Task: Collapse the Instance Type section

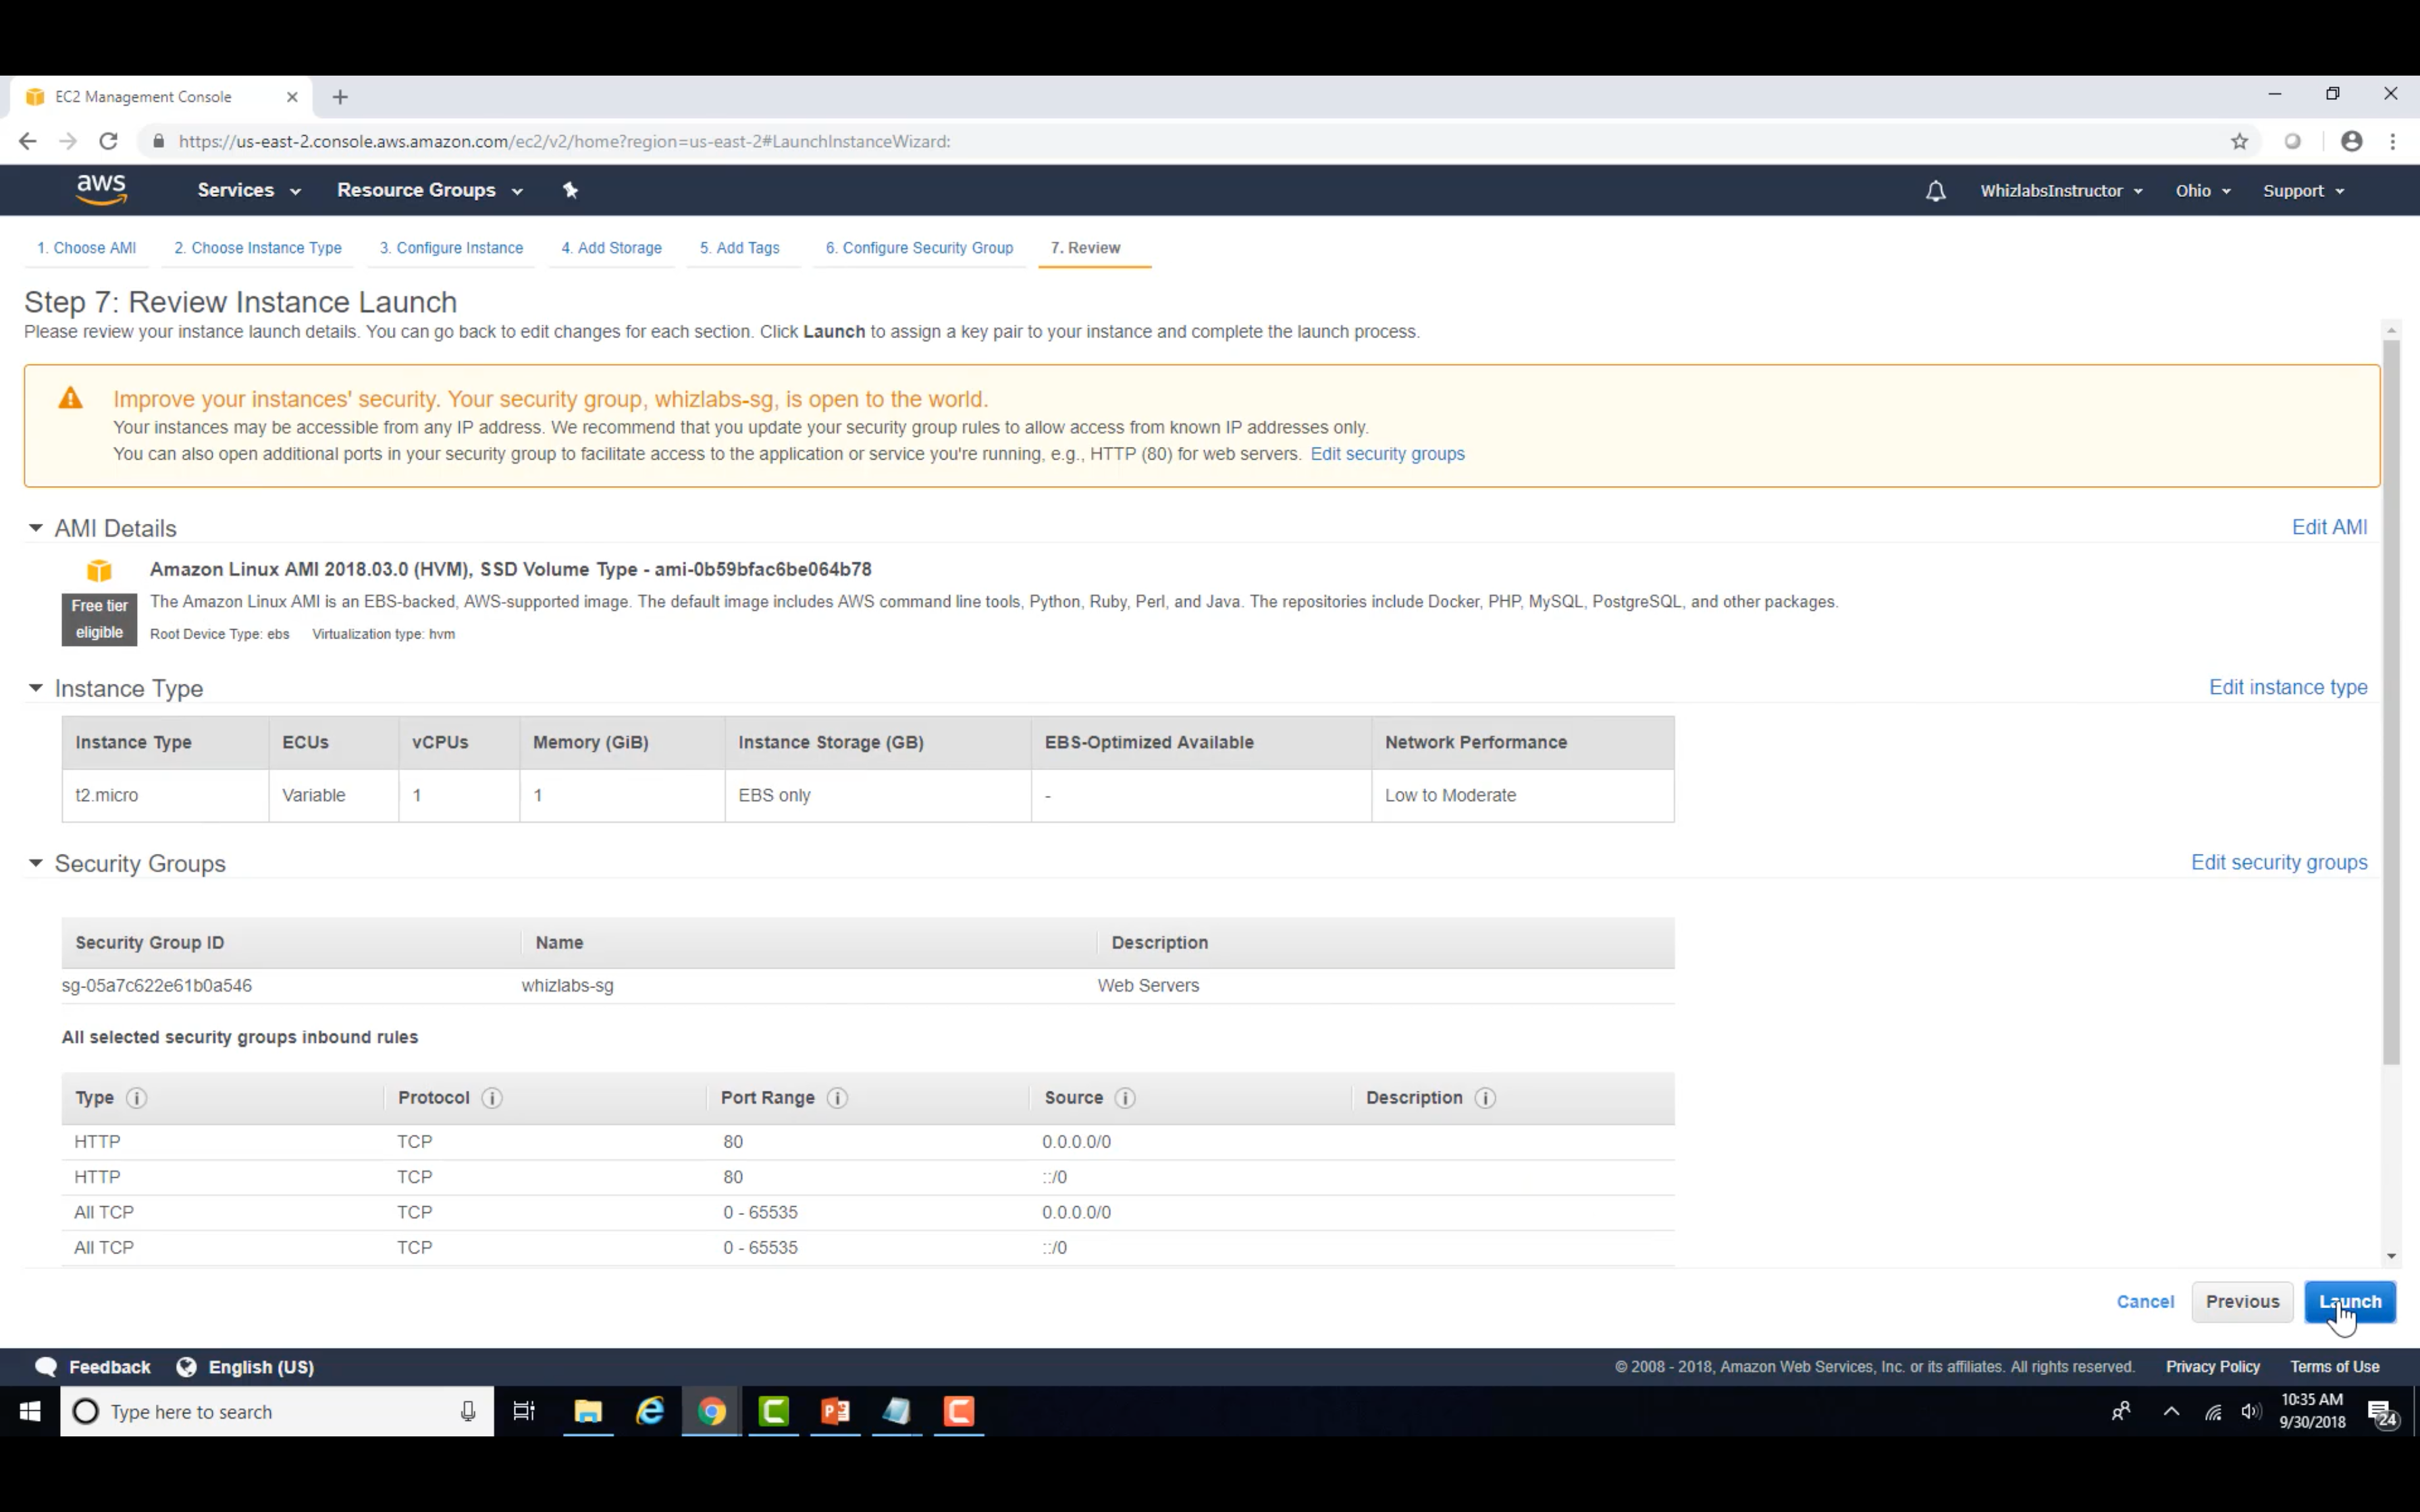Action: 36,688
